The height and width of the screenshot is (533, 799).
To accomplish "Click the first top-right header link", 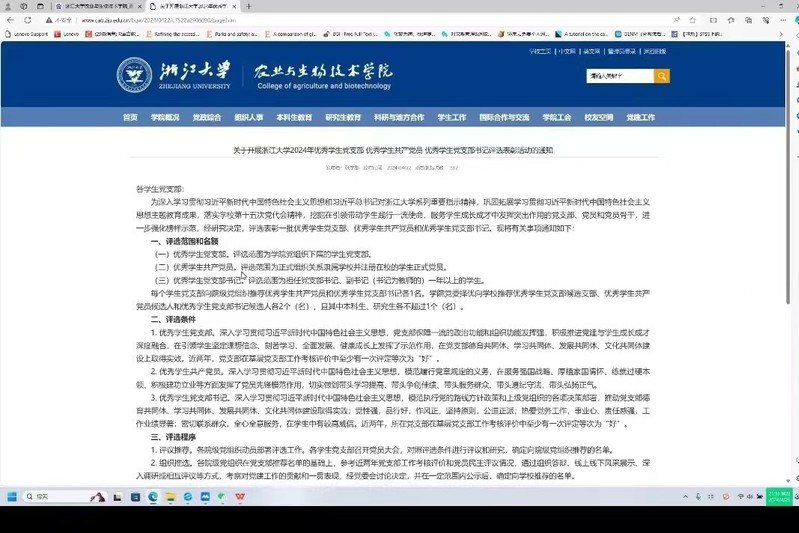I will point(540,51).
